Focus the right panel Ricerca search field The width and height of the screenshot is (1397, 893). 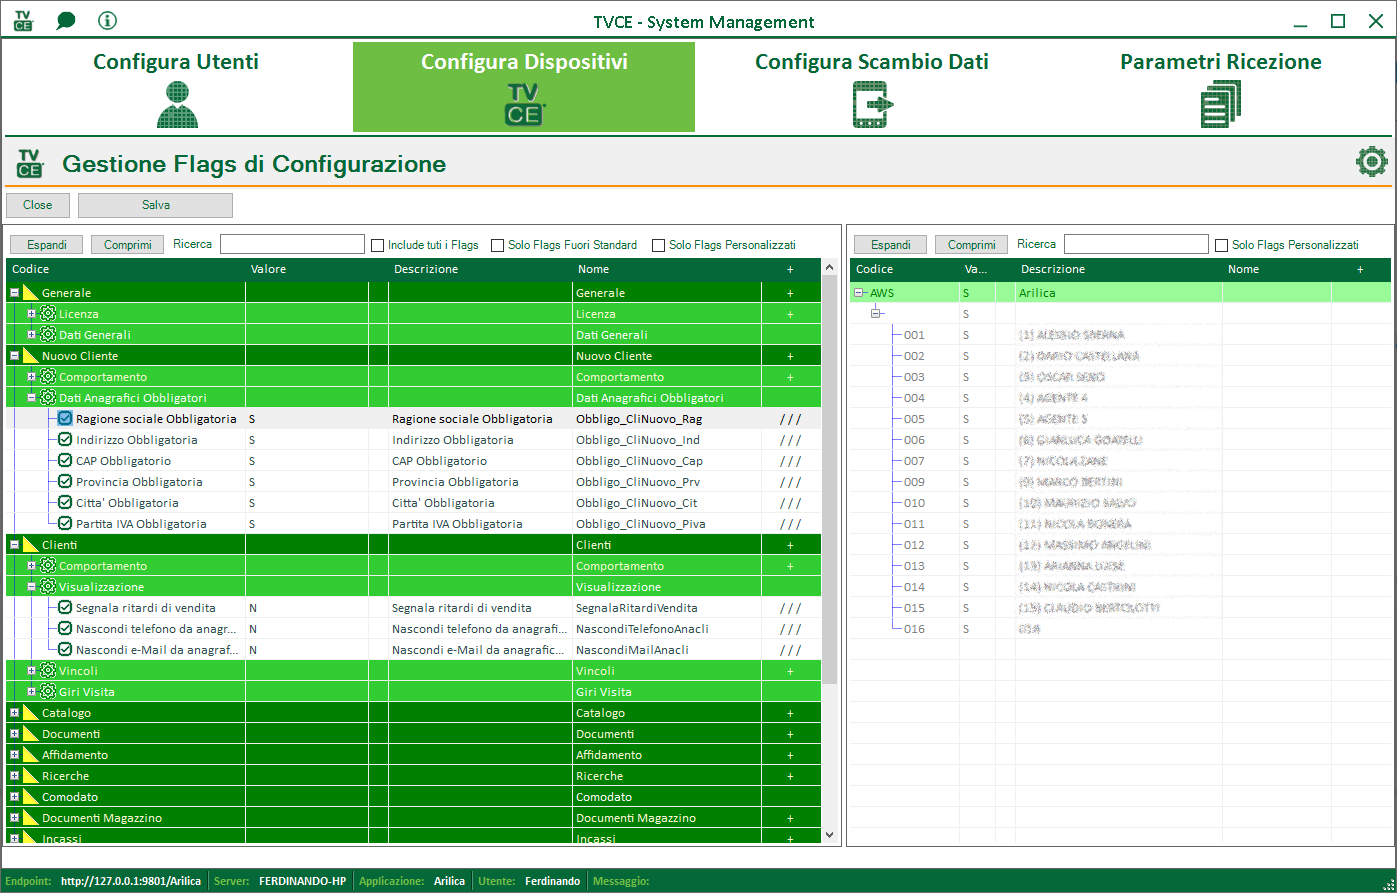pyautogui.click(x=1135, y=245)
